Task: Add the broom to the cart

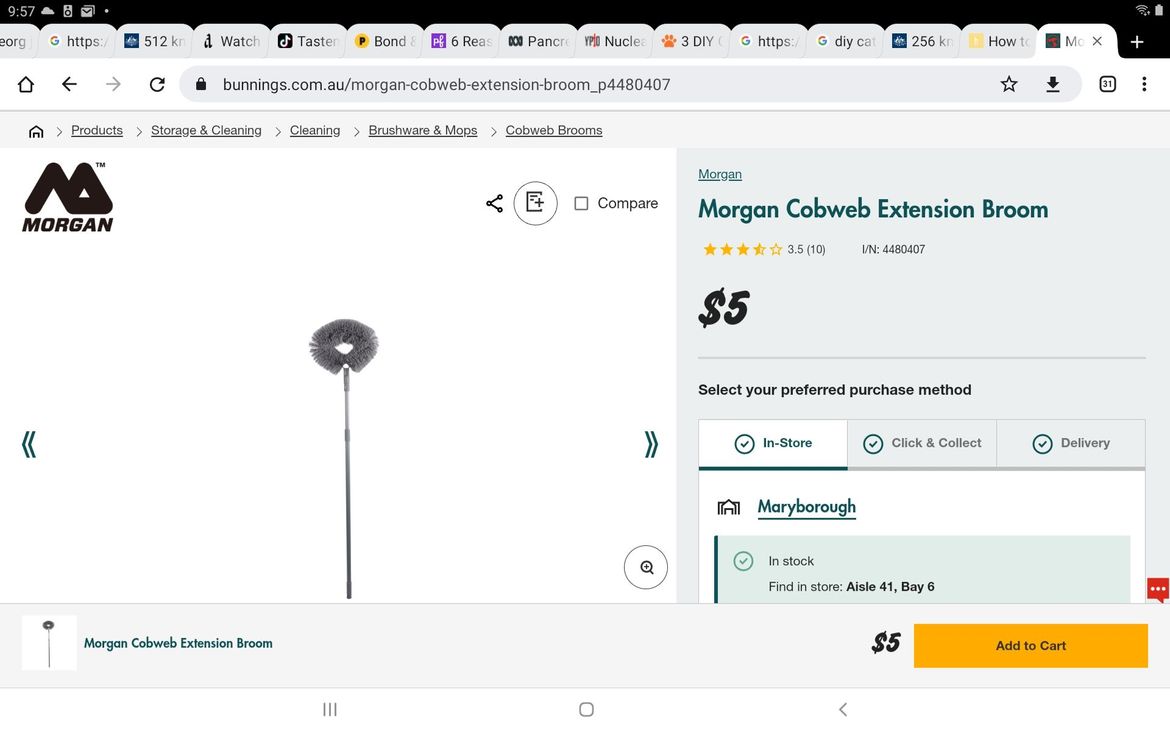Action: click(x=1030, y=645)
